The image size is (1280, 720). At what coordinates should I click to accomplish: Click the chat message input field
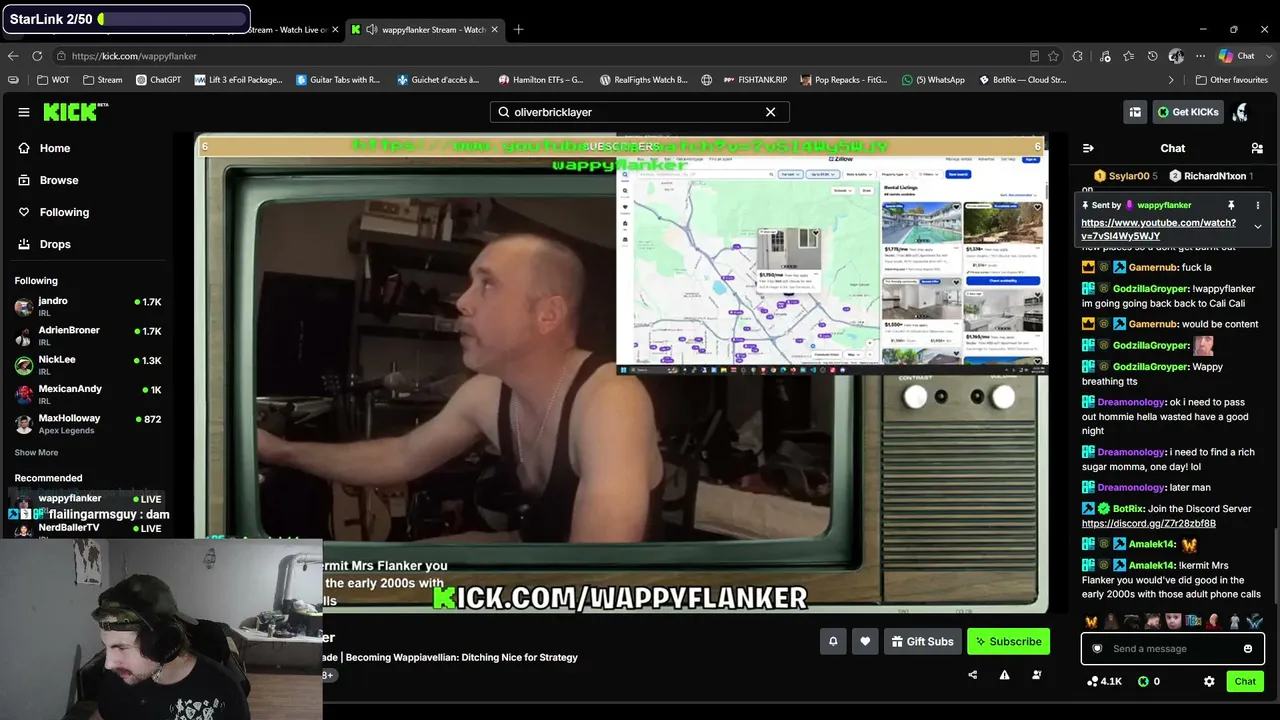1172,649
